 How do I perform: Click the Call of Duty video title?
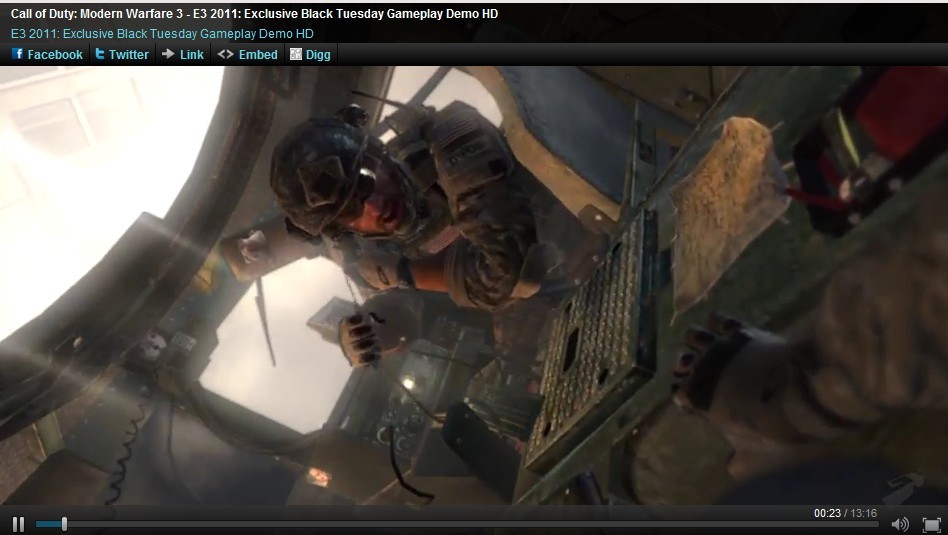(255, 14)
